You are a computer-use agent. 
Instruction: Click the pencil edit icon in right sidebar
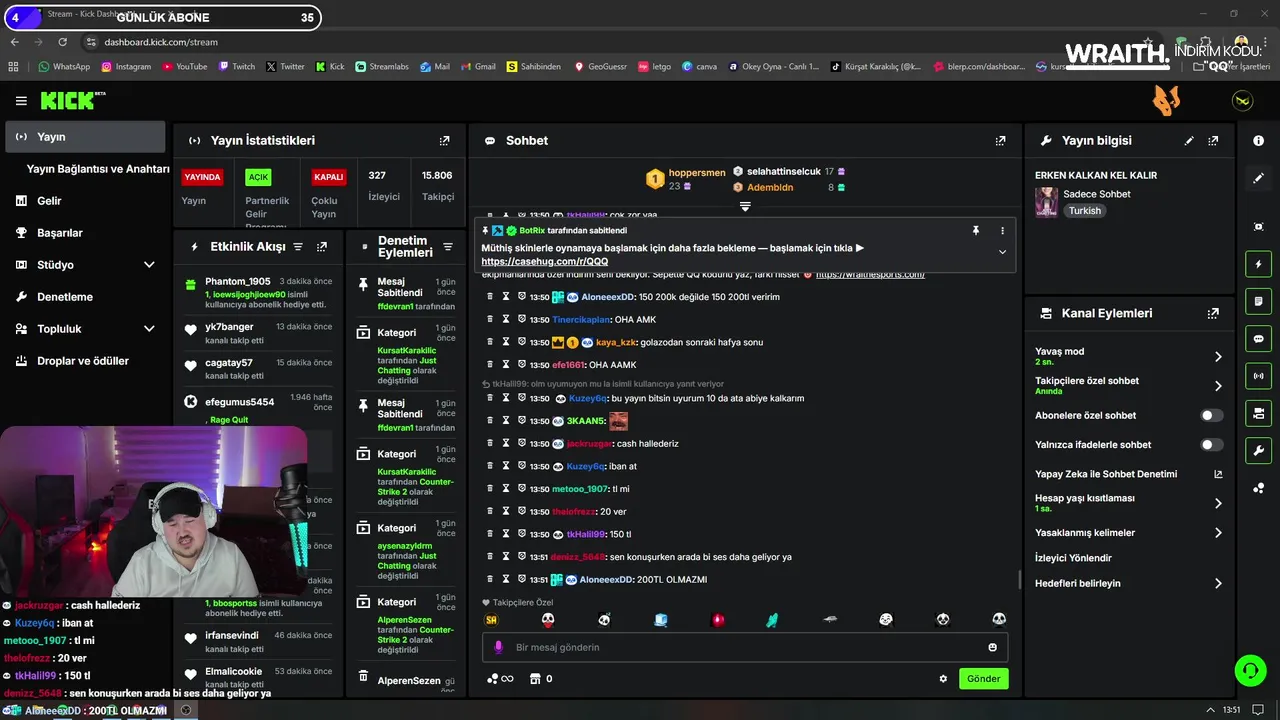point(1258,178)
